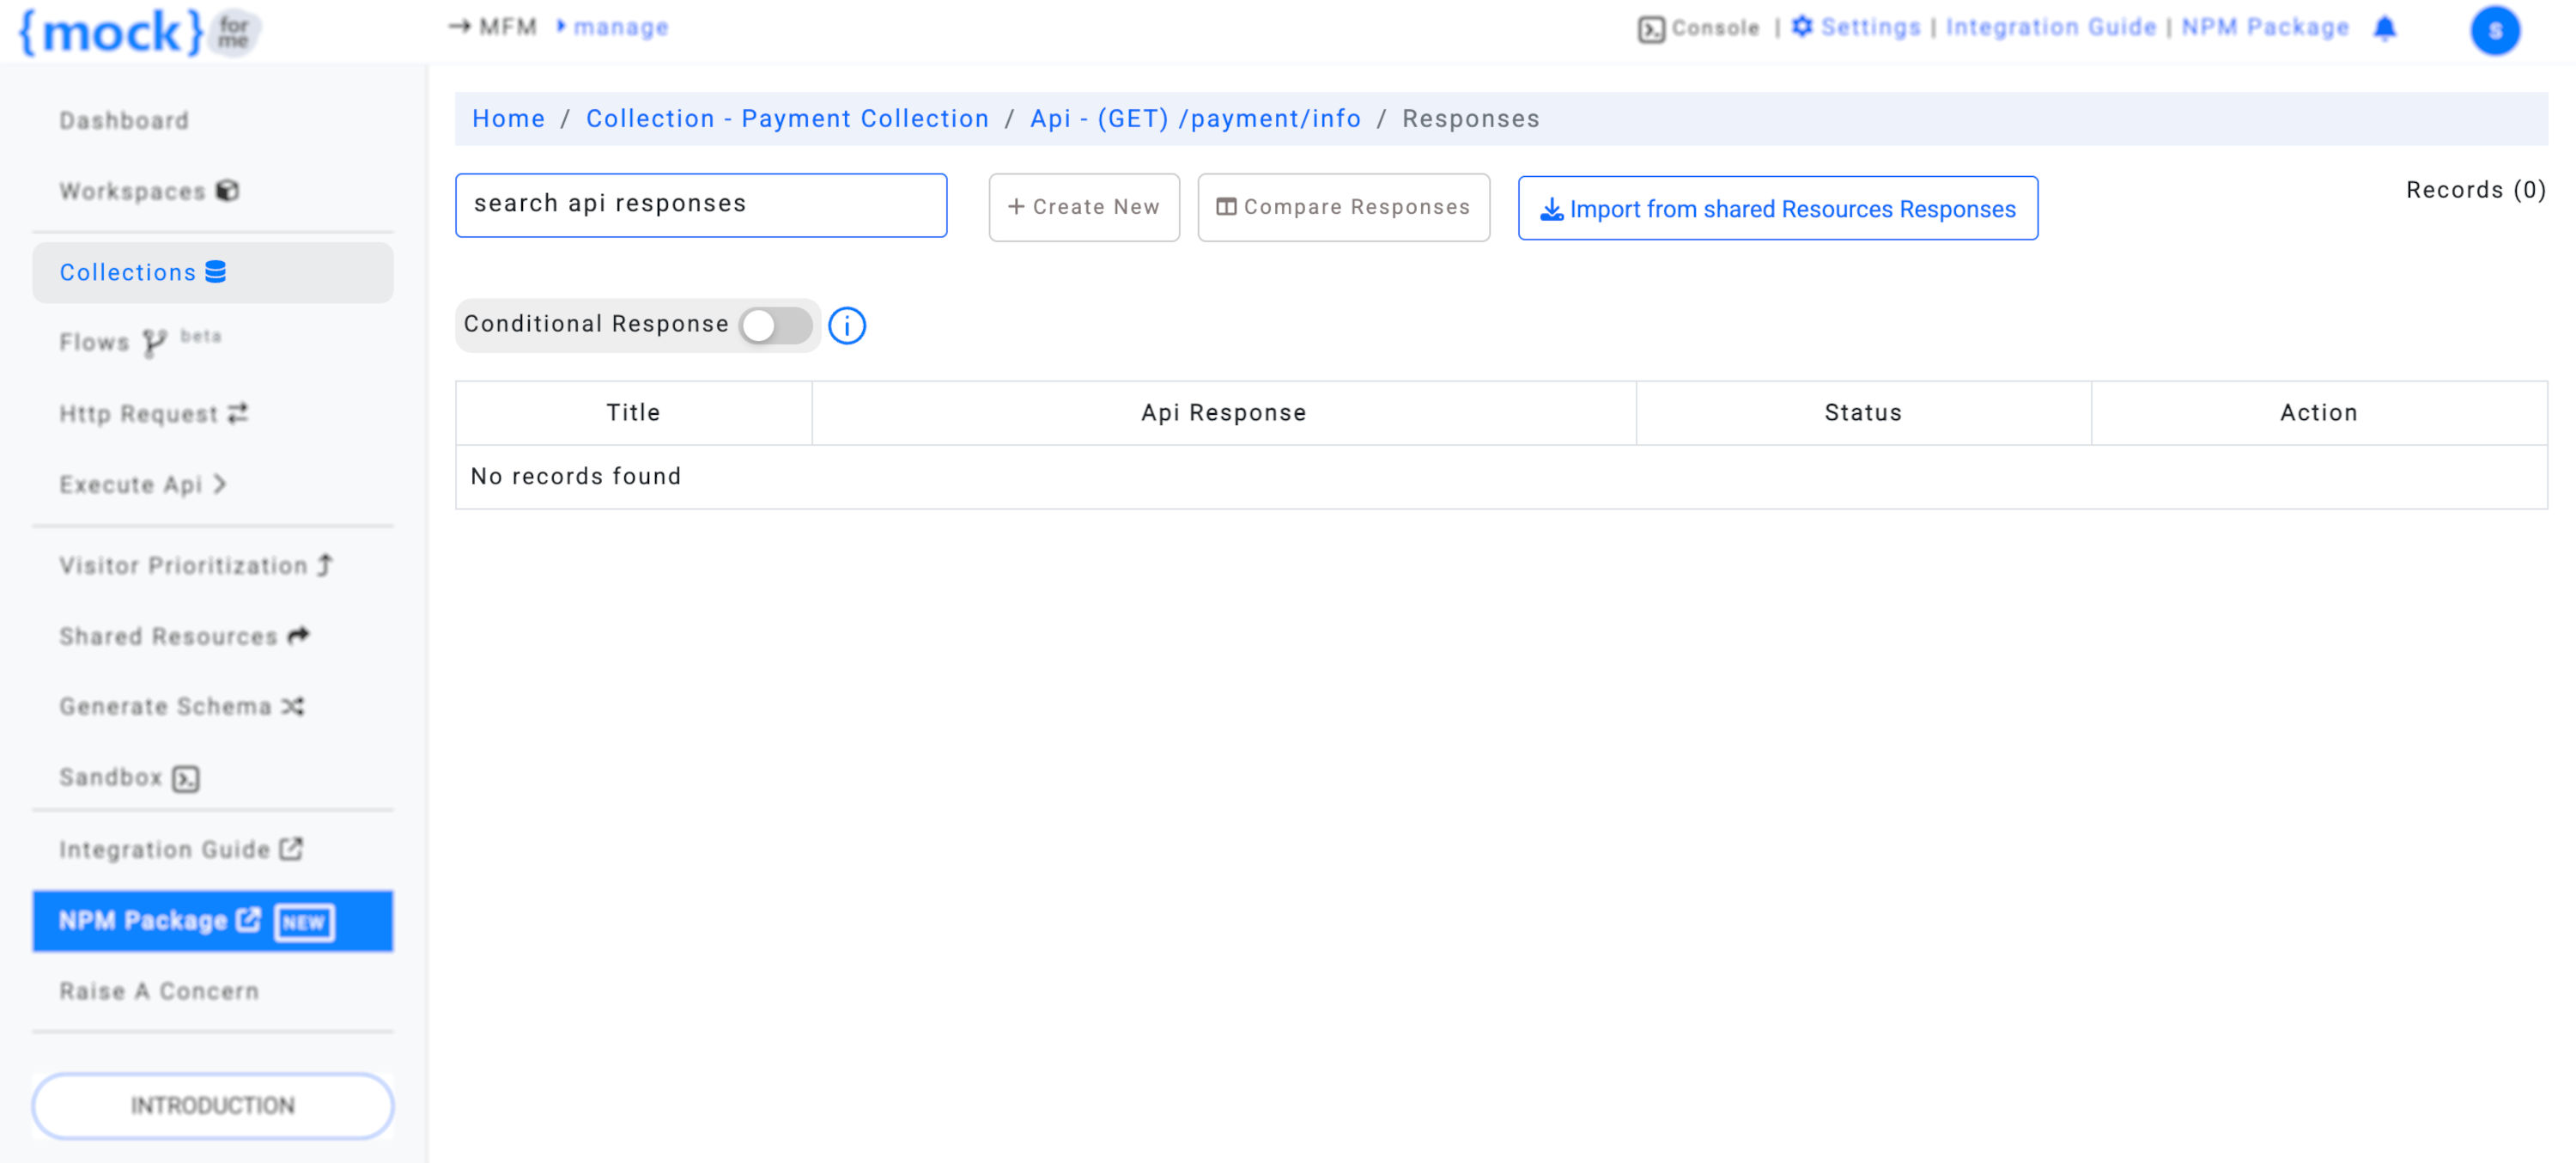The image size is (2576, 1163).
Task: Click the columns icon on Compare Responses
Action: point(1226,207)
